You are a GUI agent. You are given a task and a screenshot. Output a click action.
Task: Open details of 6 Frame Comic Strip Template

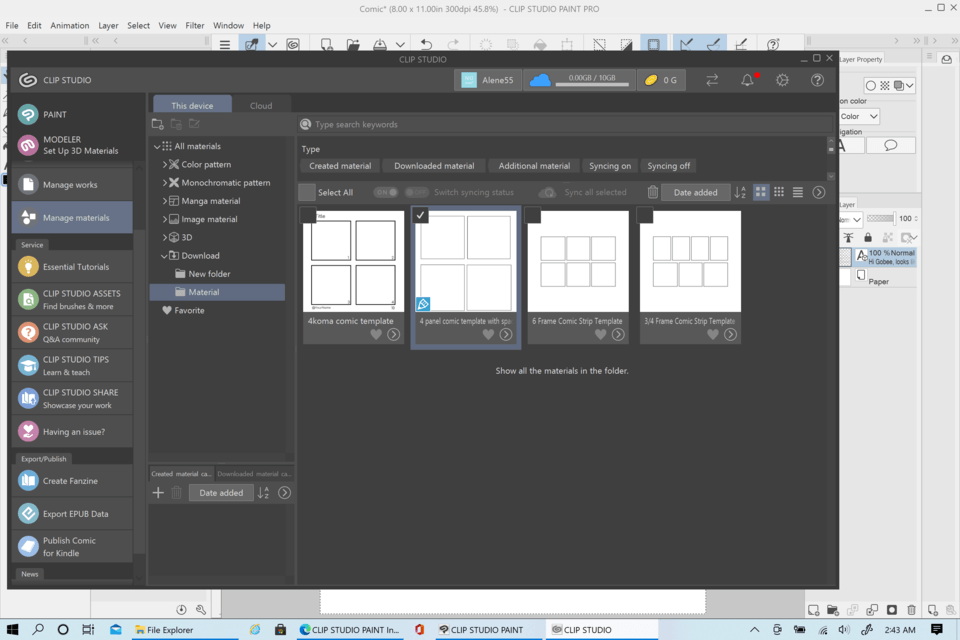(618, 334)
